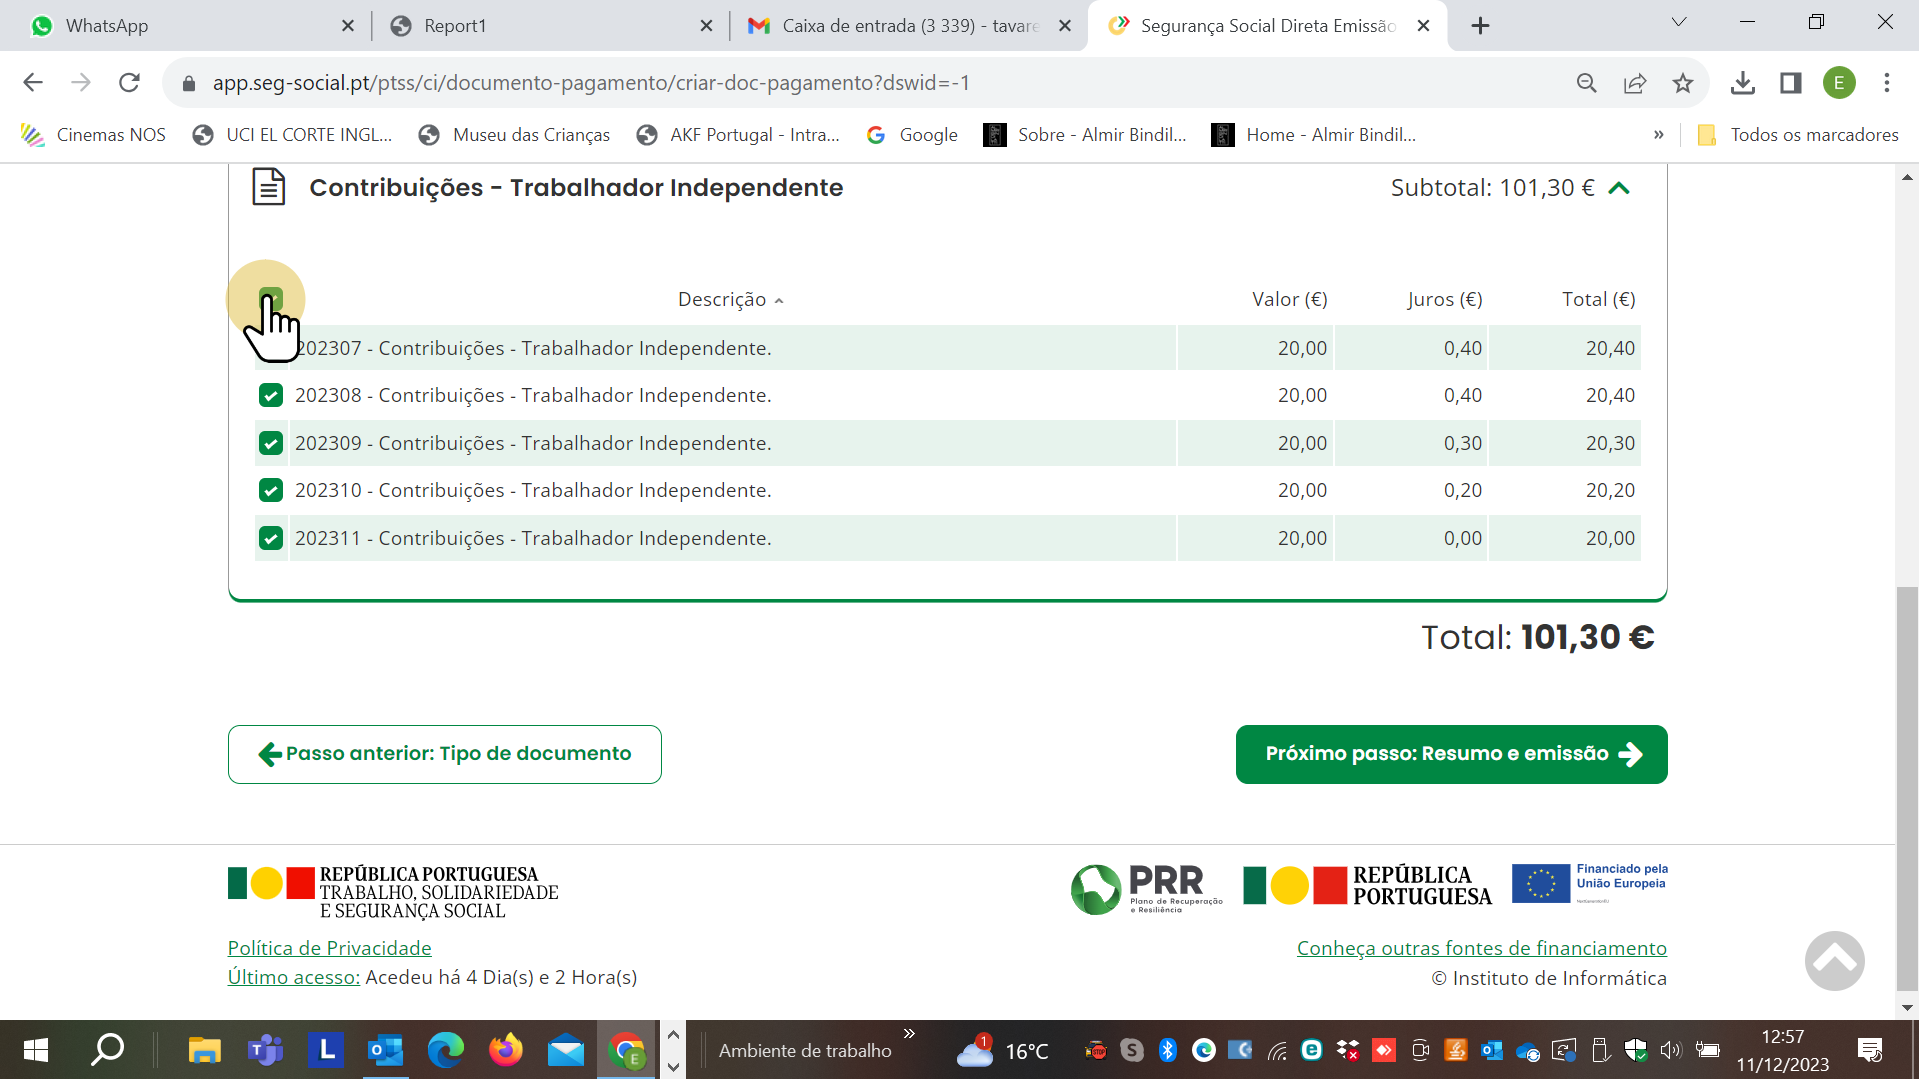Reload the page

(129, 83)
